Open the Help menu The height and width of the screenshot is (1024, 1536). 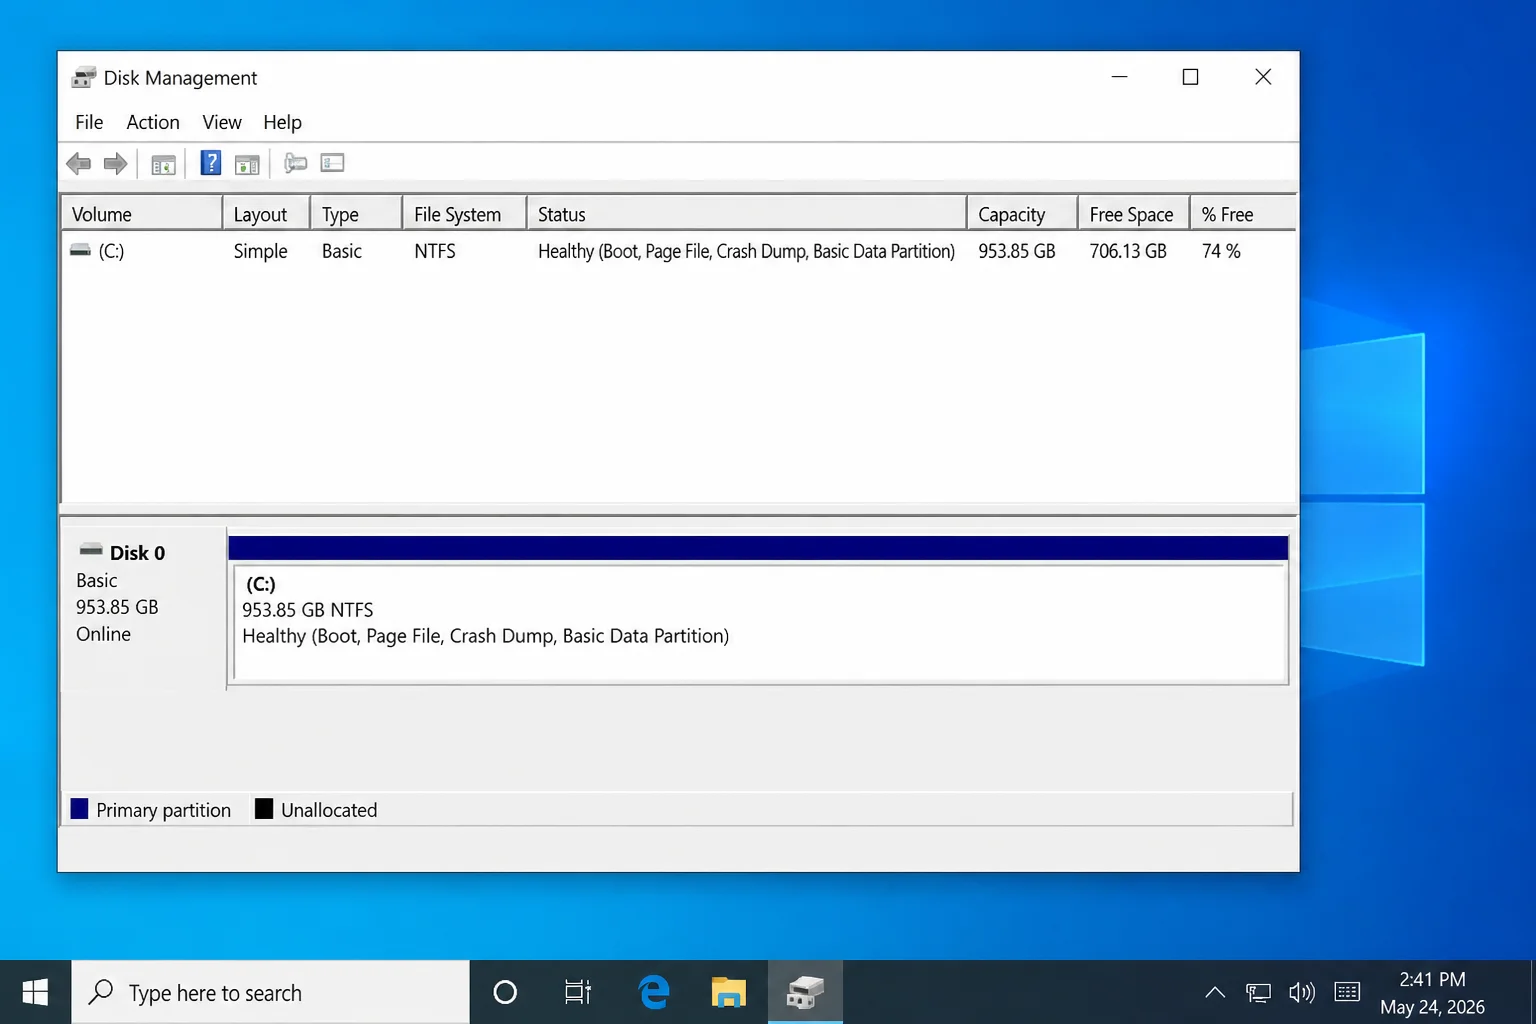pos(282,122)
